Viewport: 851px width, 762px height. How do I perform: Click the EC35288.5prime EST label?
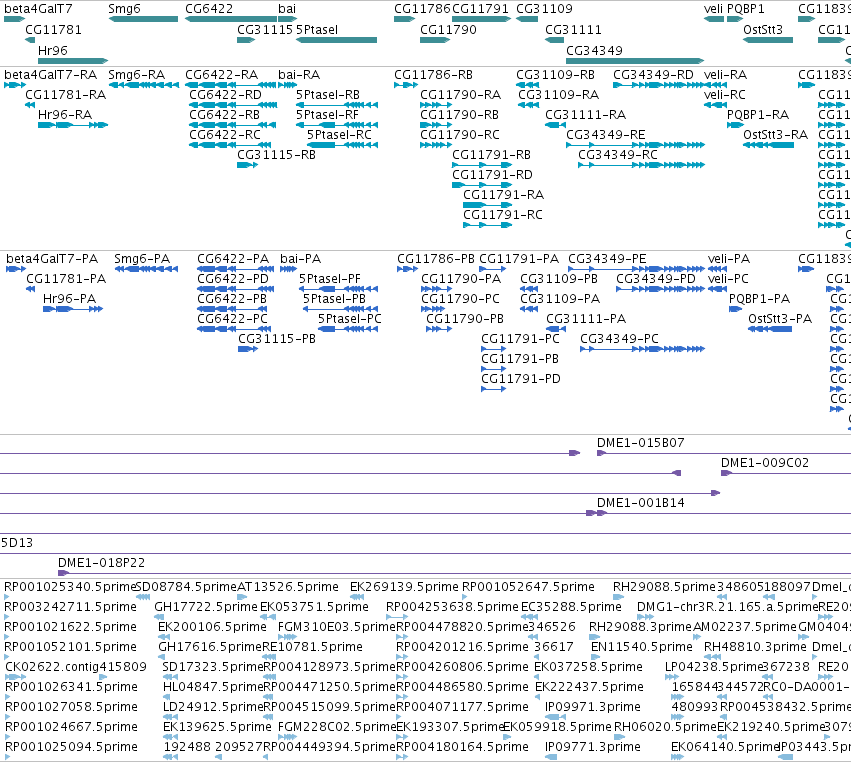[571, 606]
